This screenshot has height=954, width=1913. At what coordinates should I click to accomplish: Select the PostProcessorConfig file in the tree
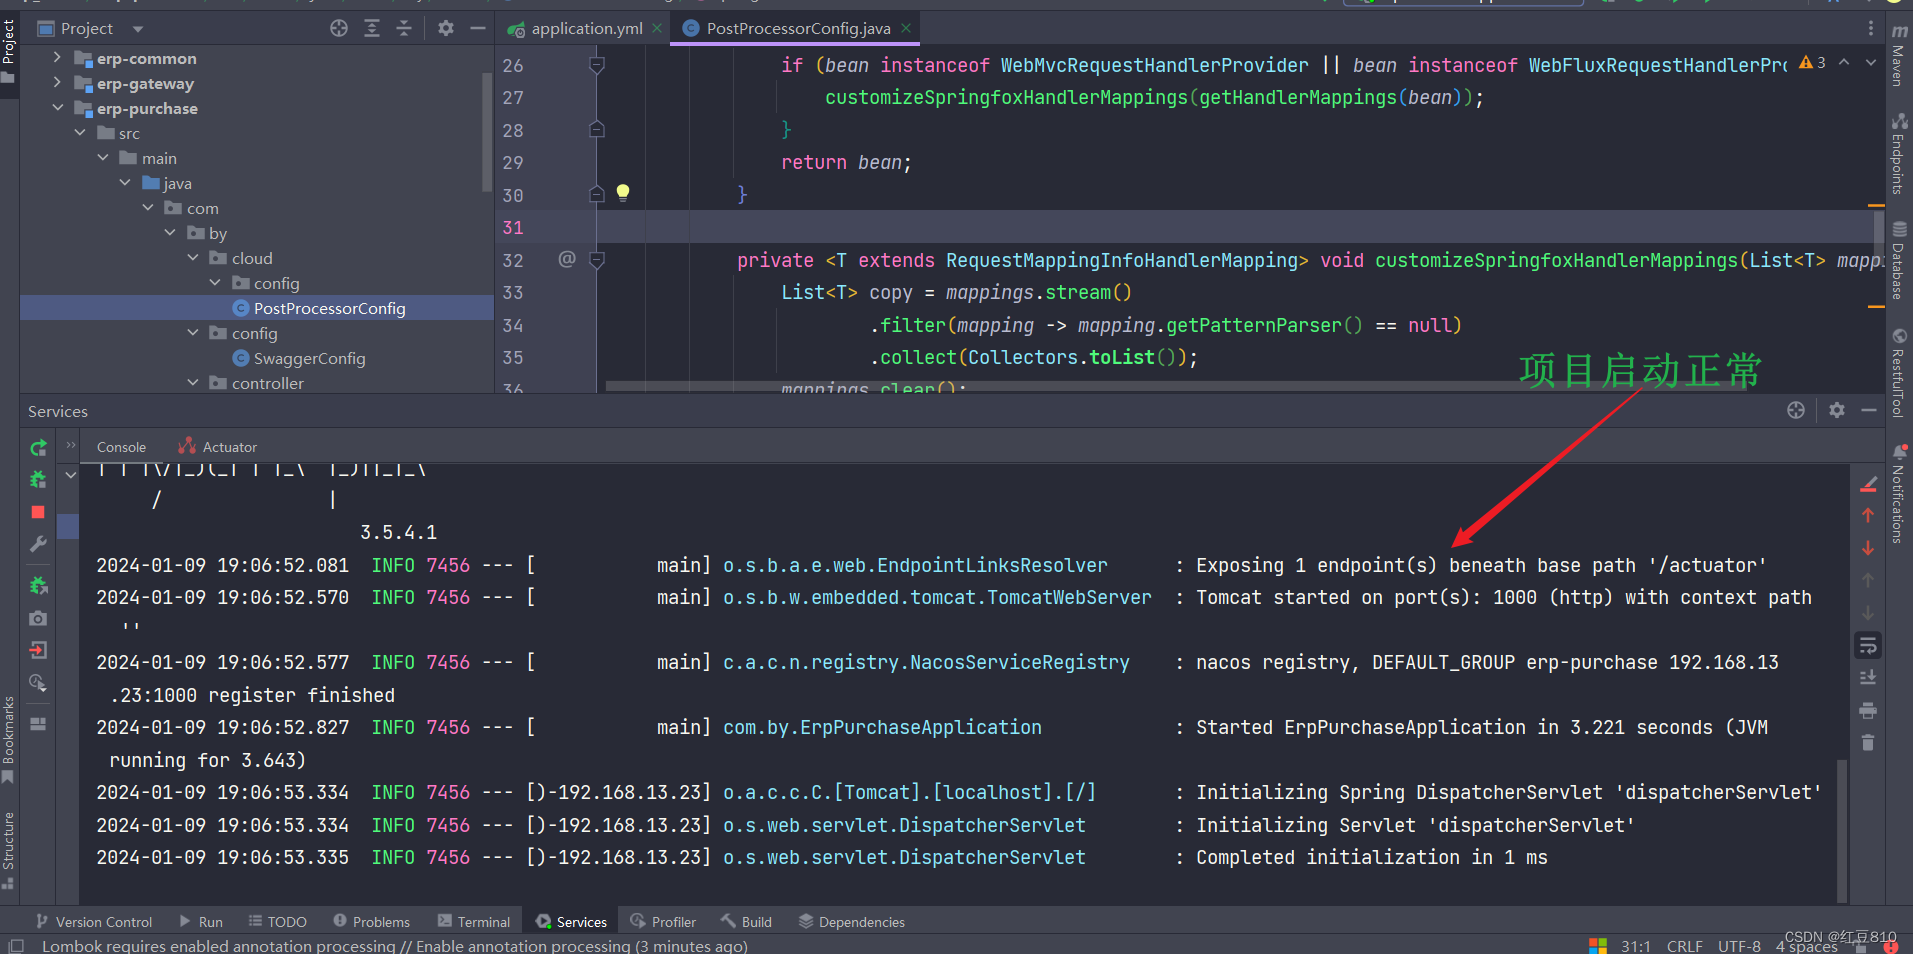[x=330, y=308]
